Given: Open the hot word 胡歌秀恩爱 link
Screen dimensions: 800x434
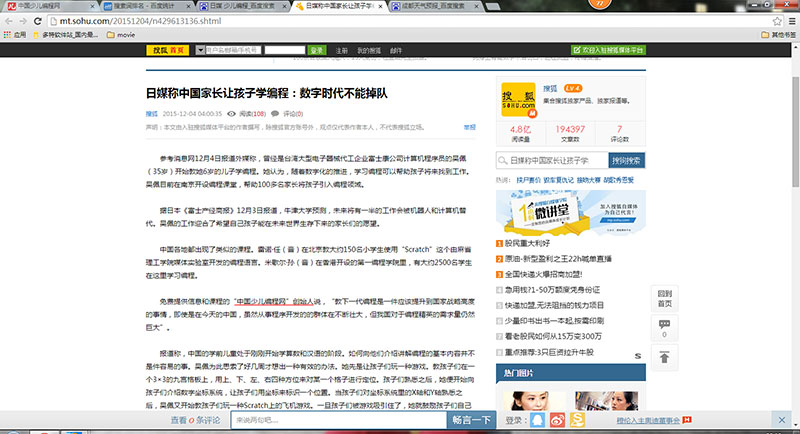Looking at the screenshot, I should (x=618, y=180).
